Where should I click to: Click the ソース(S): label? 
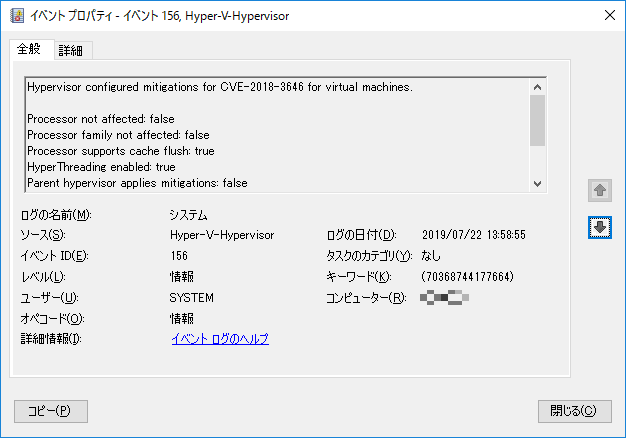pyautogui.click(x=43, y=235)
